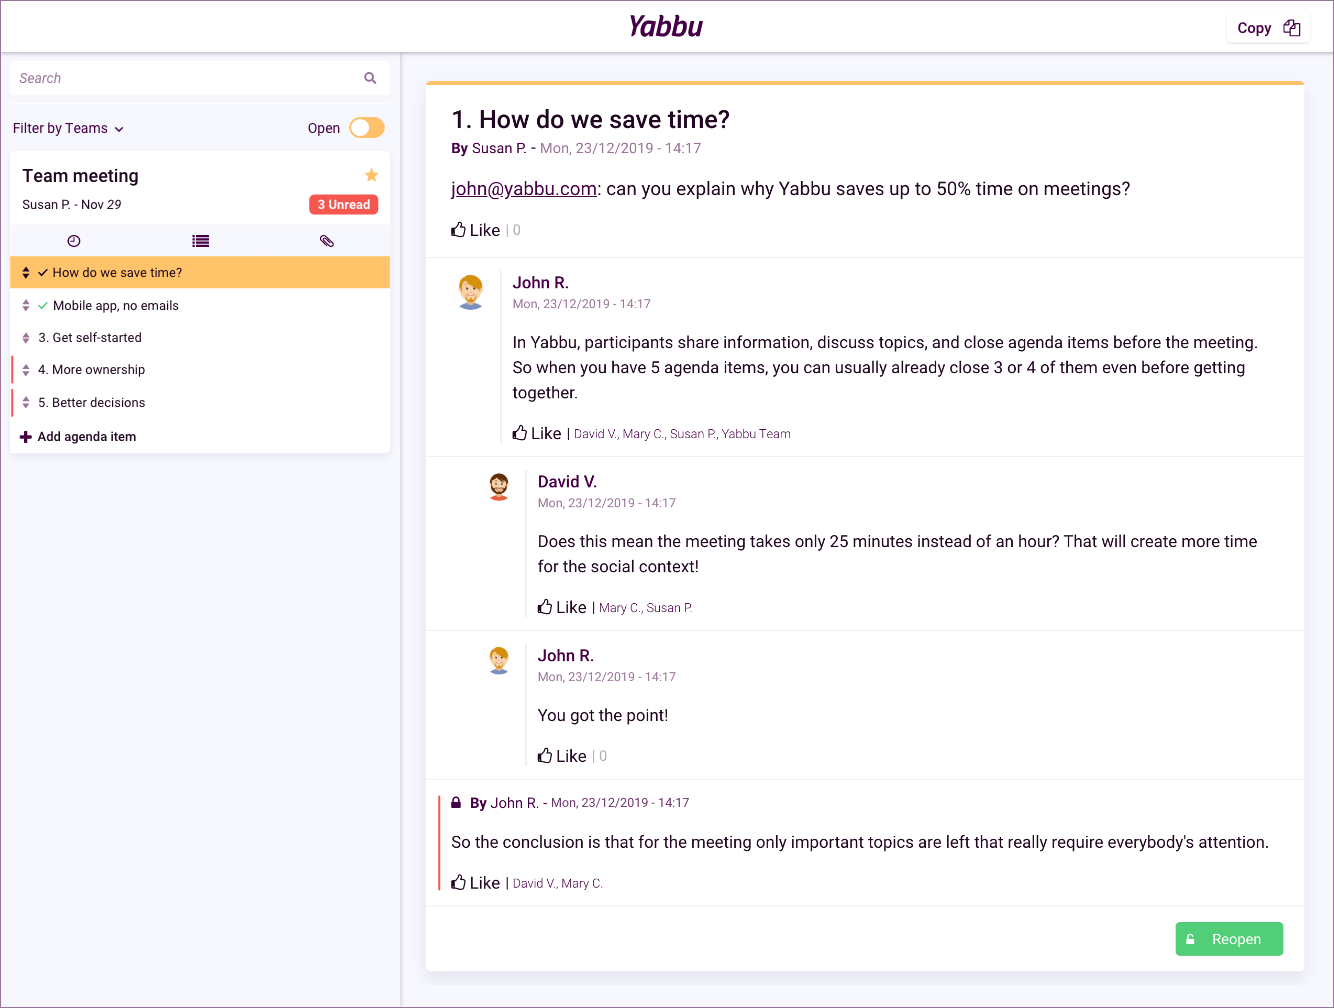Open the Team meeting card title
This screenshot has width=1334, height=1008.
81,176
